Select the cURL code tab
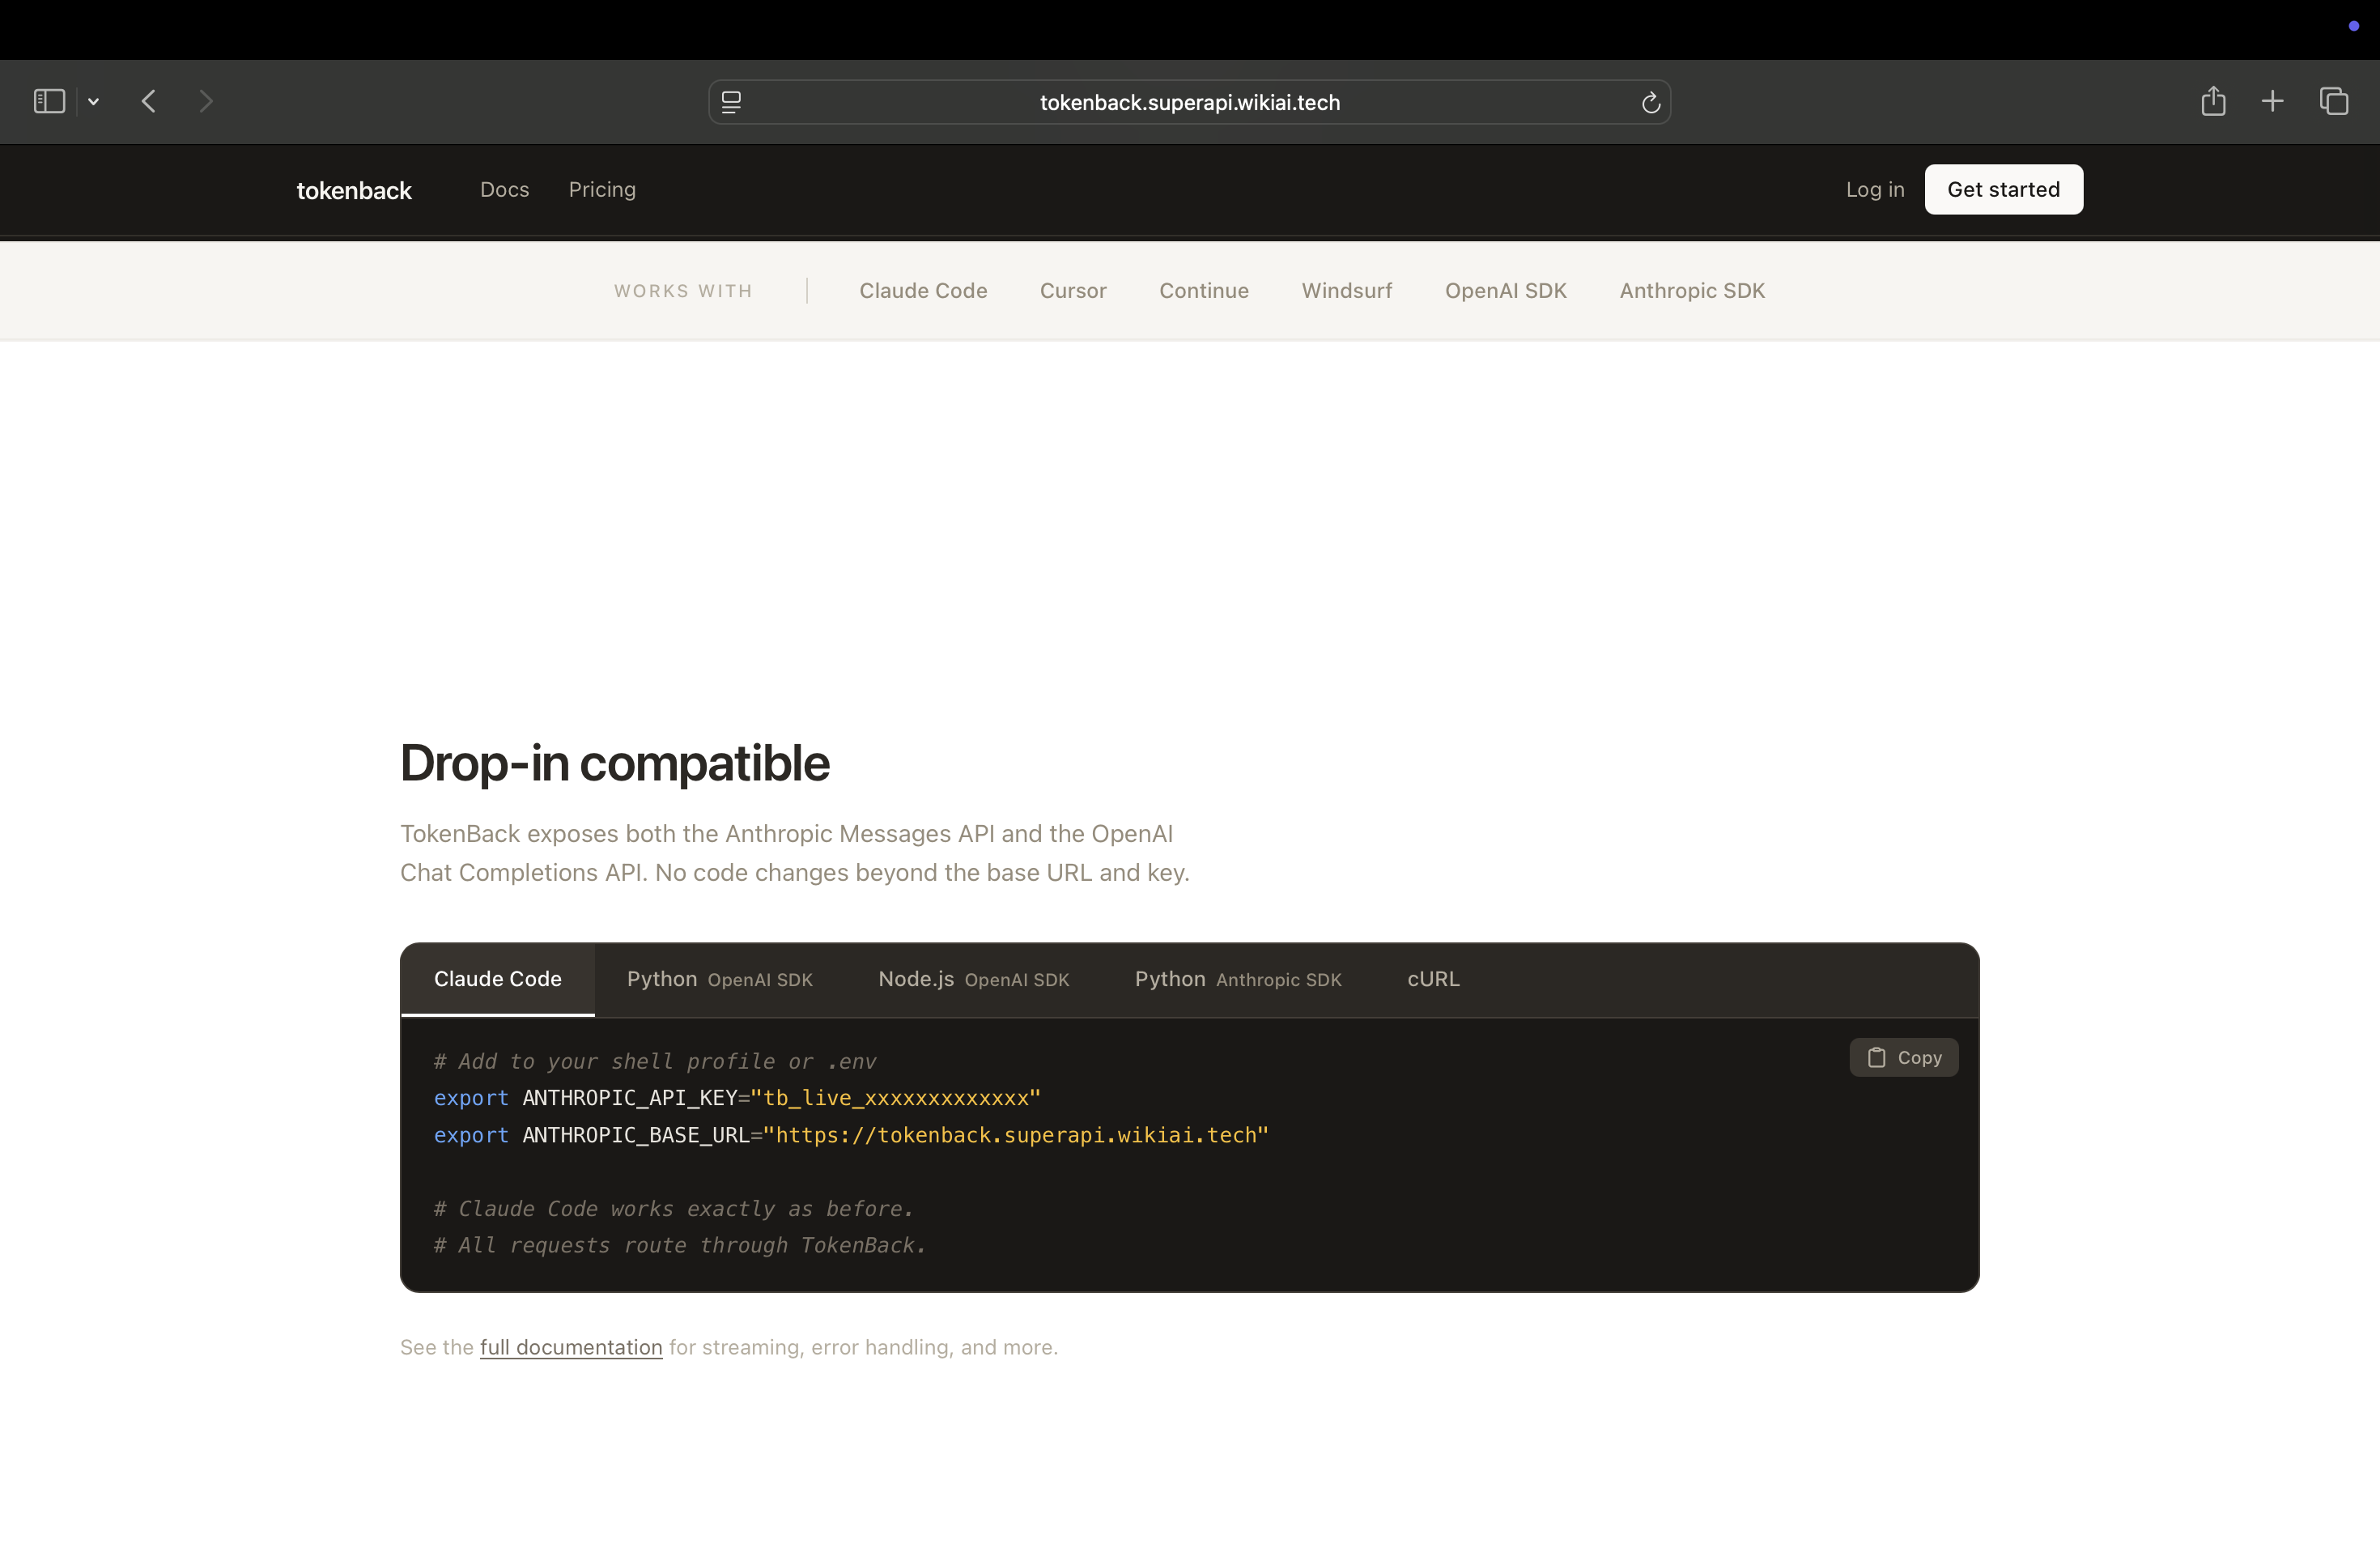The image size is (2380, 1548). 1433,979
